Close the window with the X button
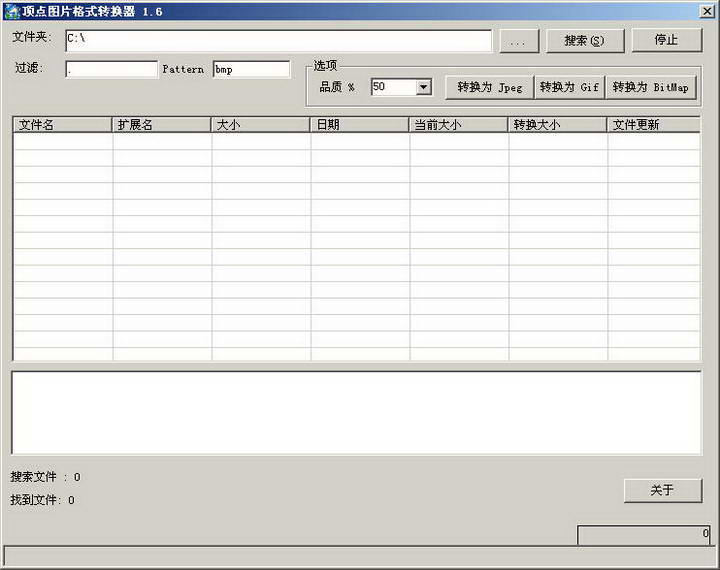The height and width of the screenshot is (570, 720). [x=706, y=11]
